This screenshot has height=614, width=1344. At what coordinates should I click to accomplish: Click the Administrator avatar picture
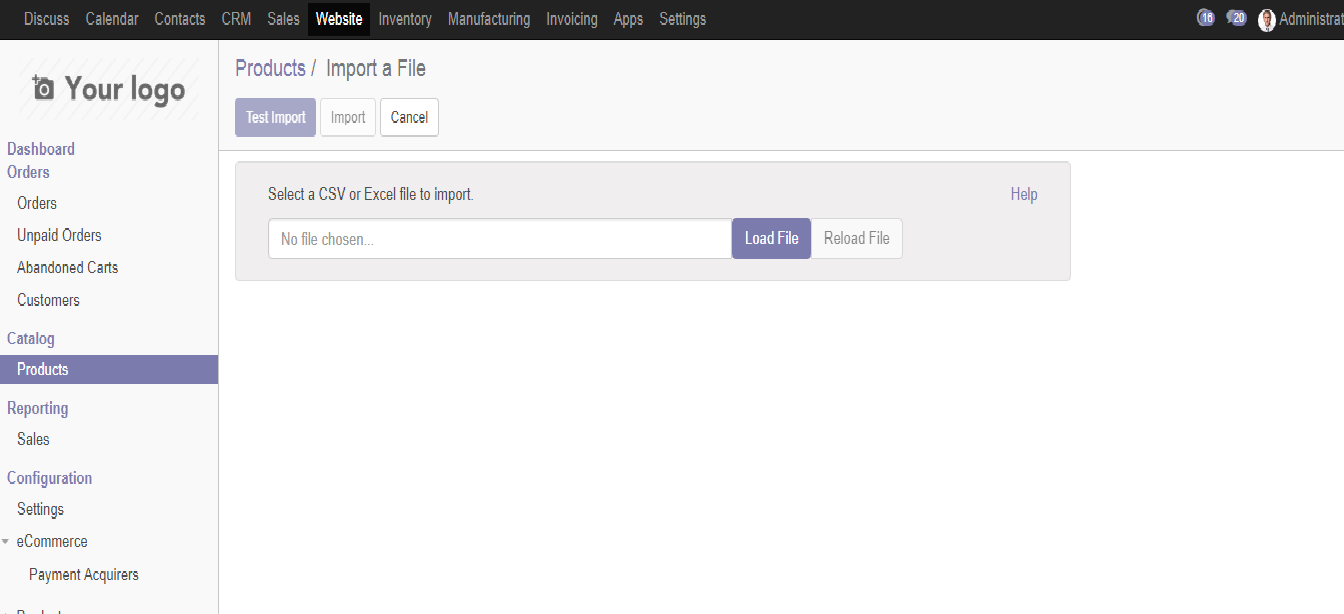[x=1267, y=20]
